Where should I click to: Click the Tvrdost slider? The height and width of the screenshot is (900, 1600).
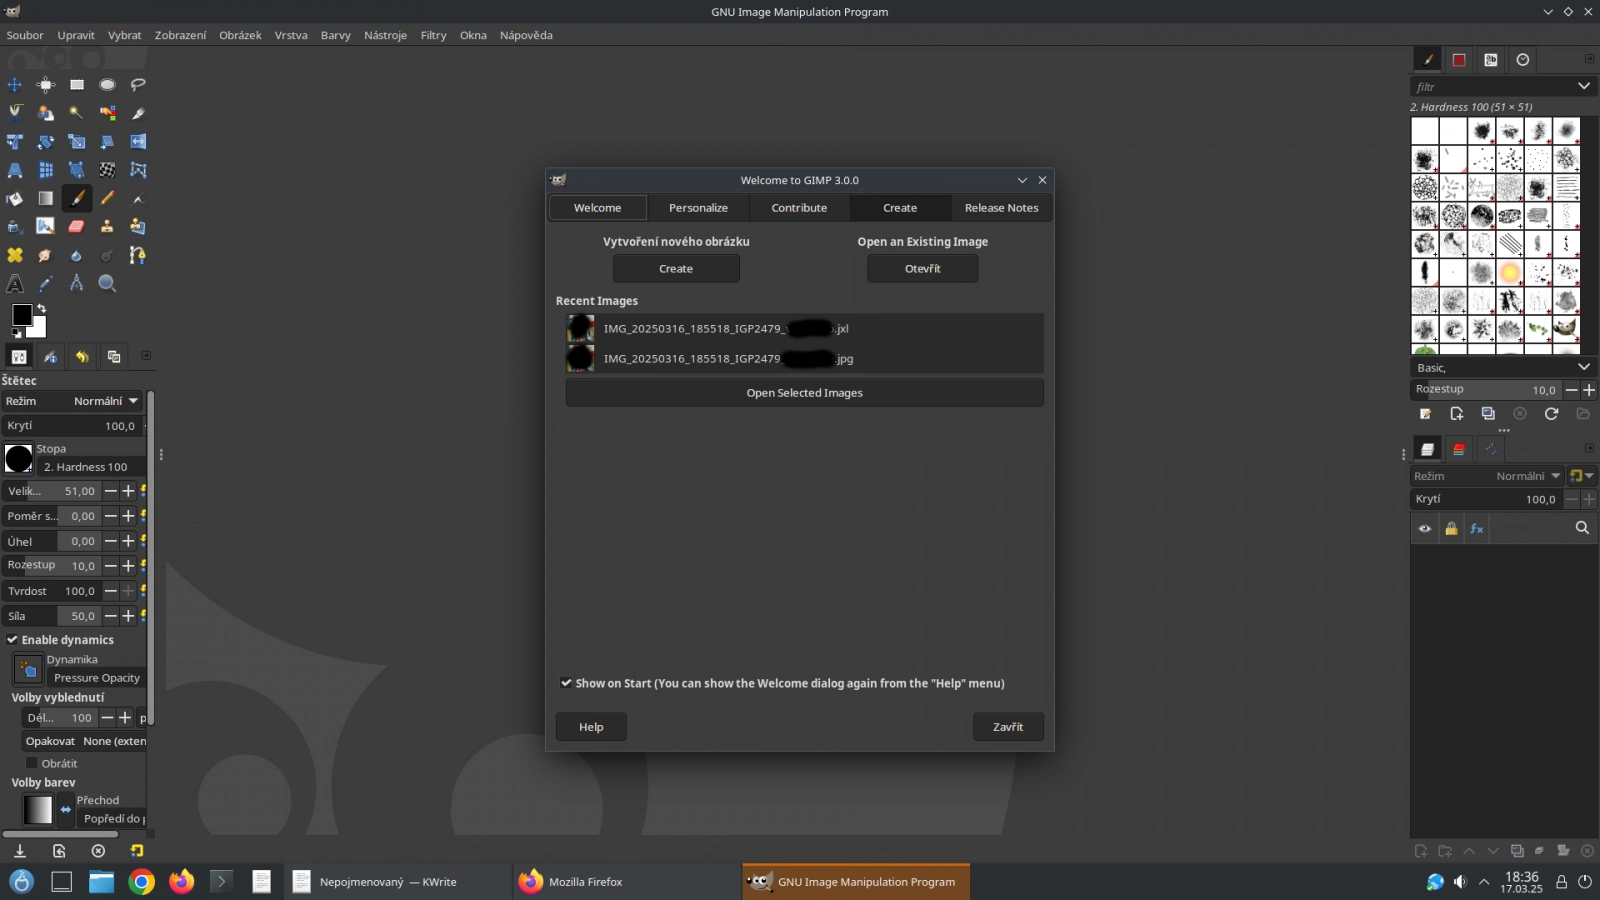click(50, 591)
